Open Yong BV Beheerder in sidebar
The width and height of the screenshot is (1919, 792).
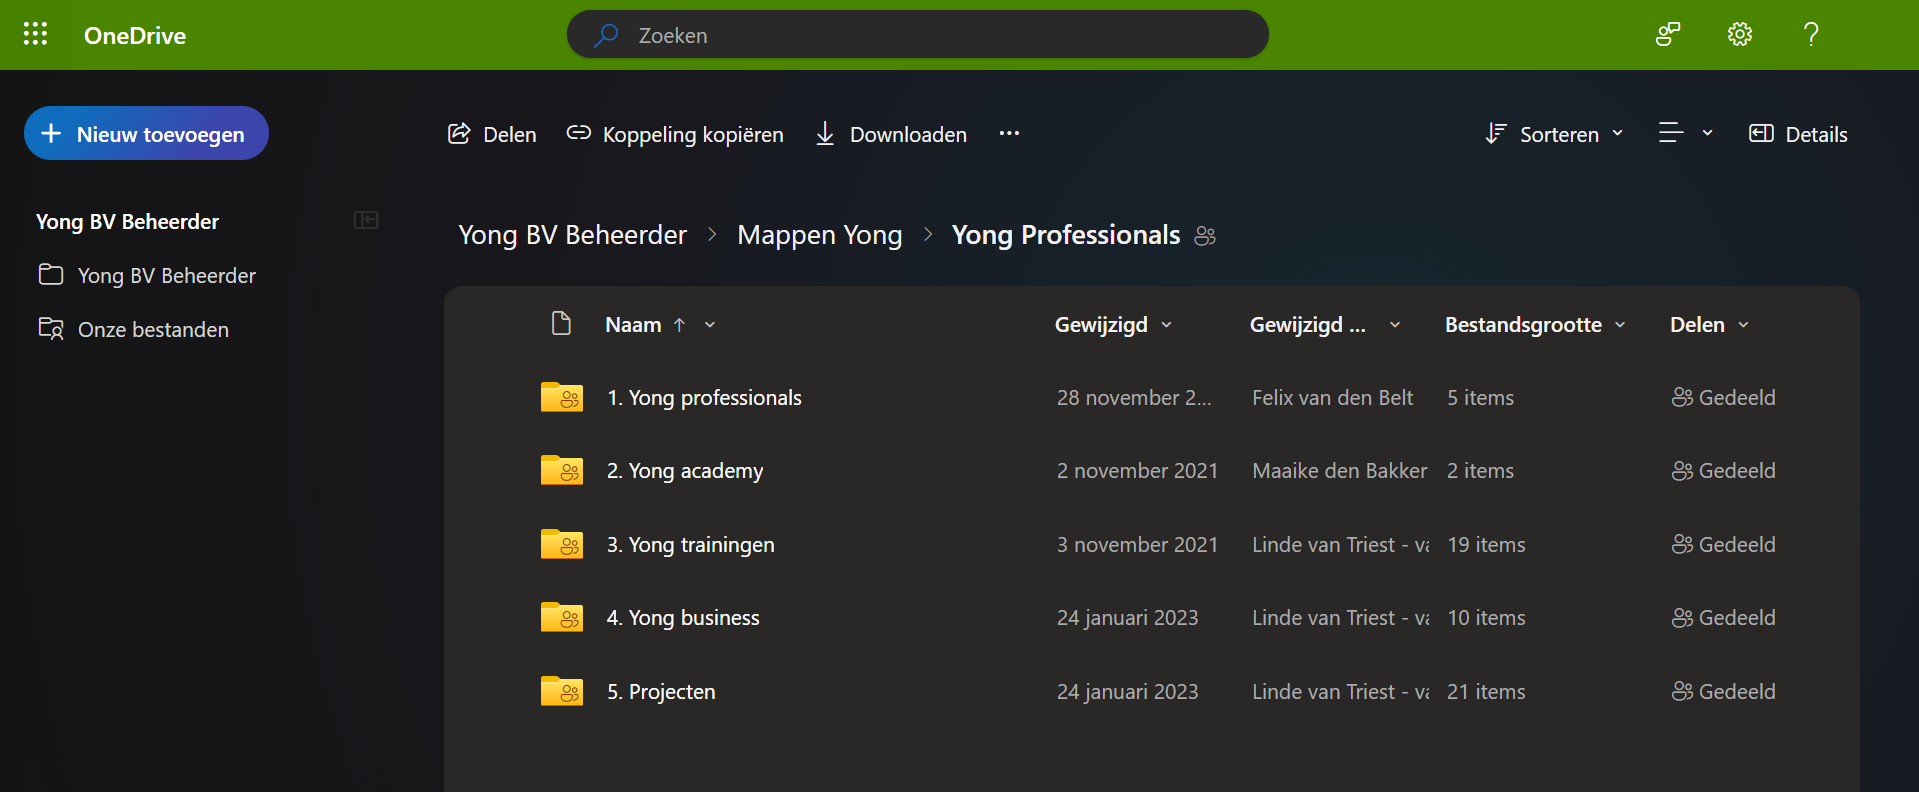tap(166, 275)
